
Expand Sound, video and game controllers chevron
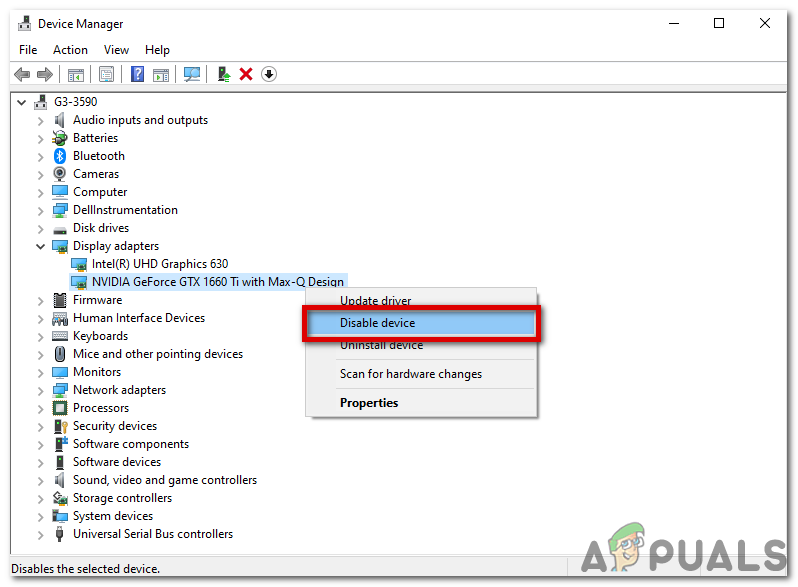41,481
